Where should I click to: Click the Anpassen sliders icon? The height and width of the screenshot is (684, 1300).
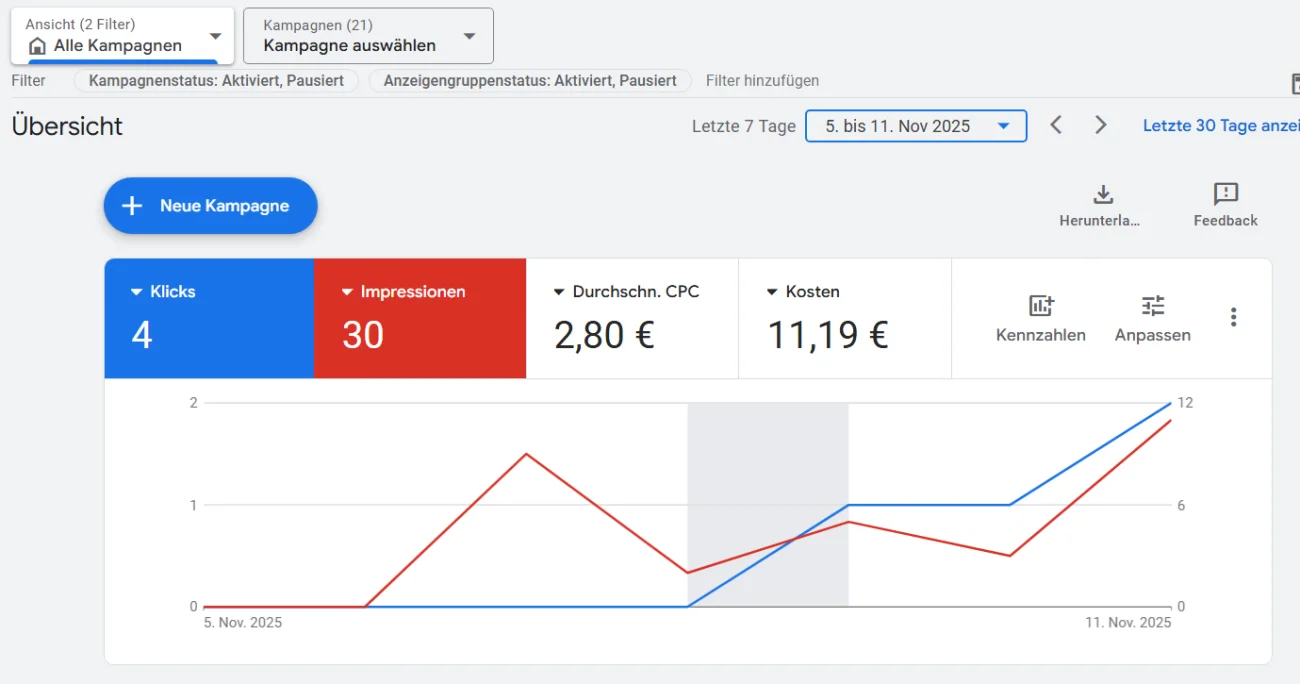(x=1153, y=306)
